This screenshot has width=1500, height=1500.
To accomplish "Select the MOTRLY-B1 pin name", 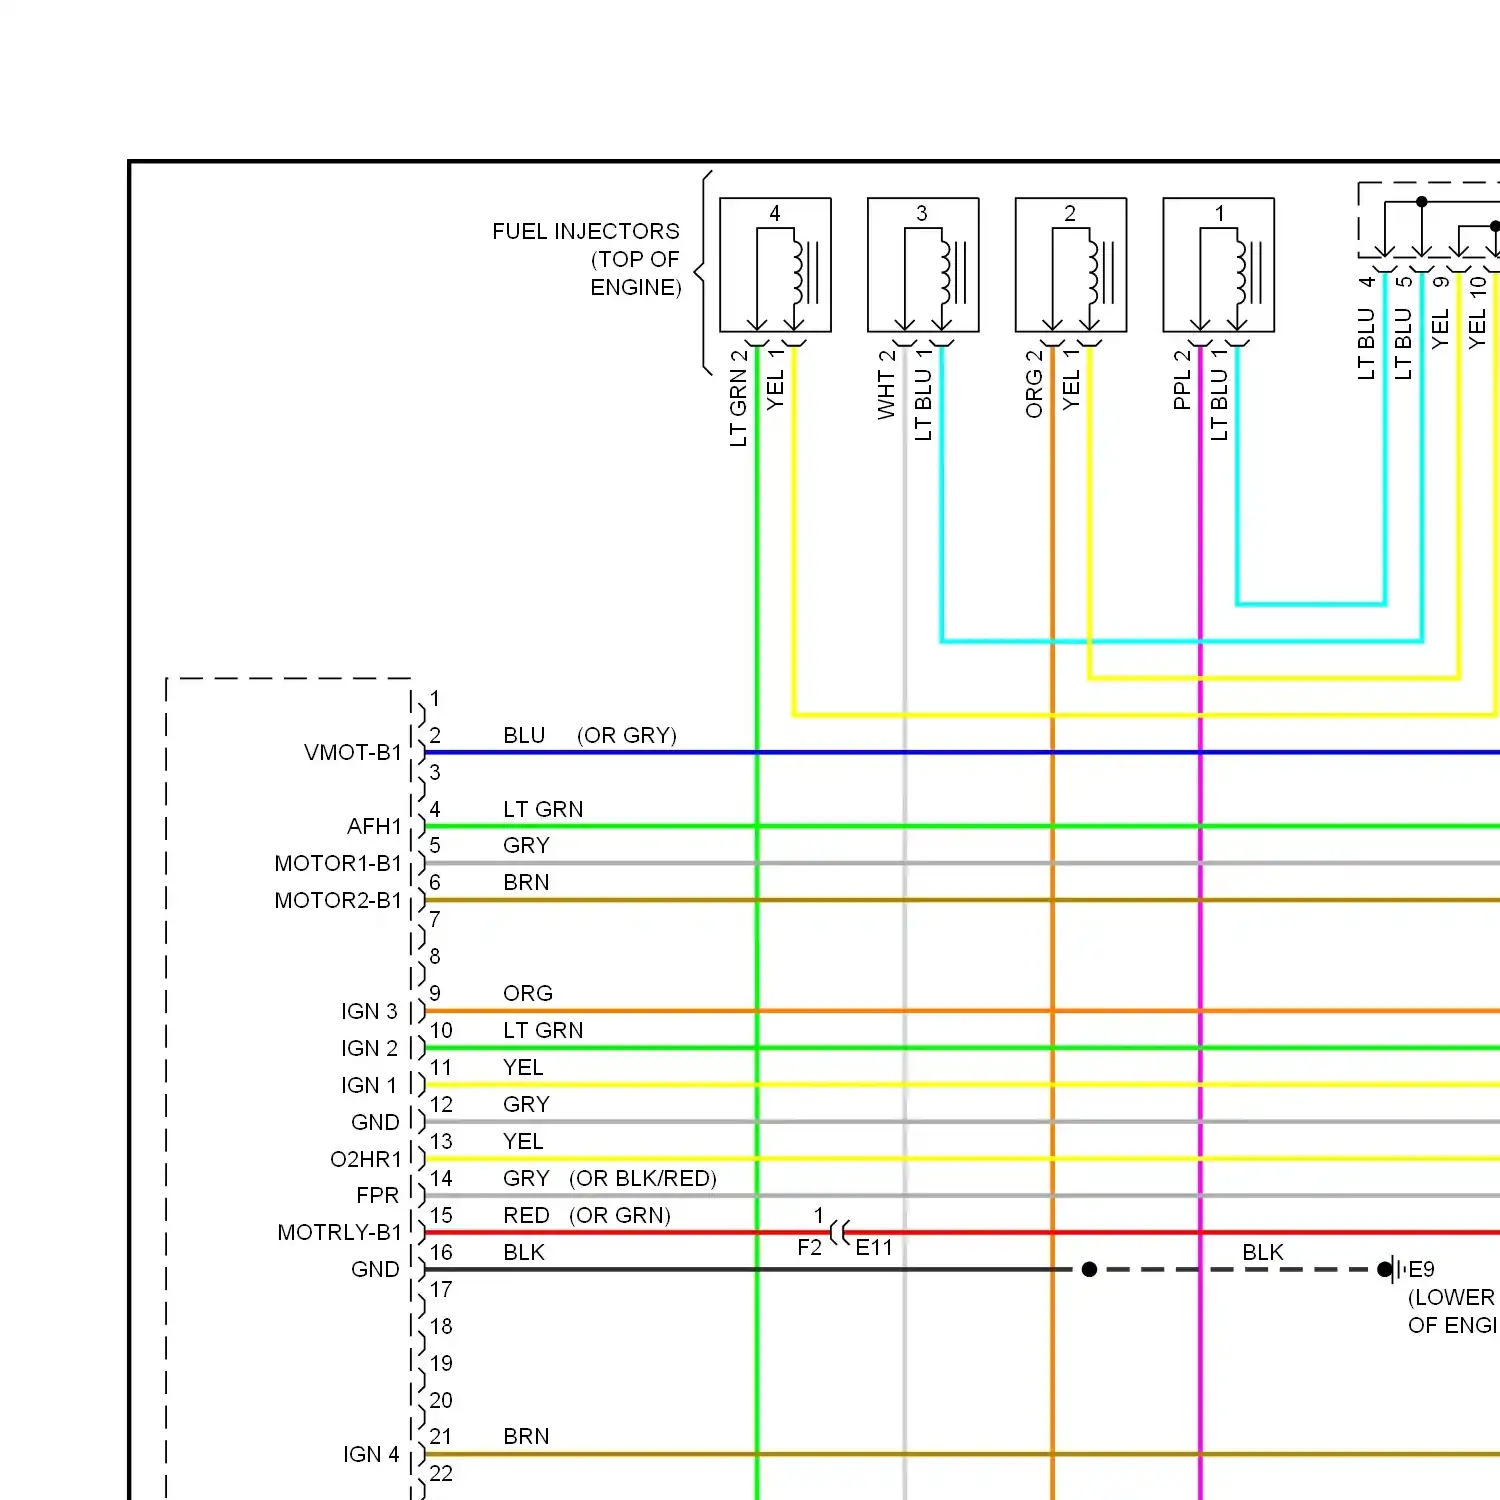I will pyautogui.click(x=340, y=1232).
